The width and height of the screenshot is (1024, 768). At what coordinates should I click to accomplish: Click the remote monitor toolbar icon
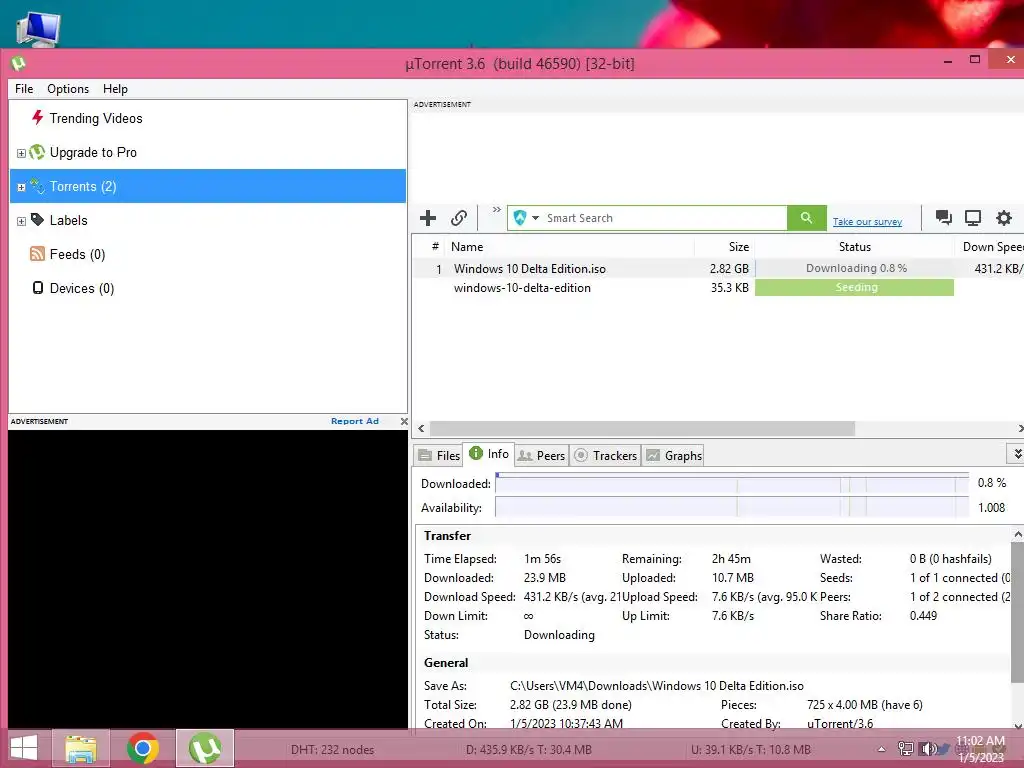[x=973, y=217]
